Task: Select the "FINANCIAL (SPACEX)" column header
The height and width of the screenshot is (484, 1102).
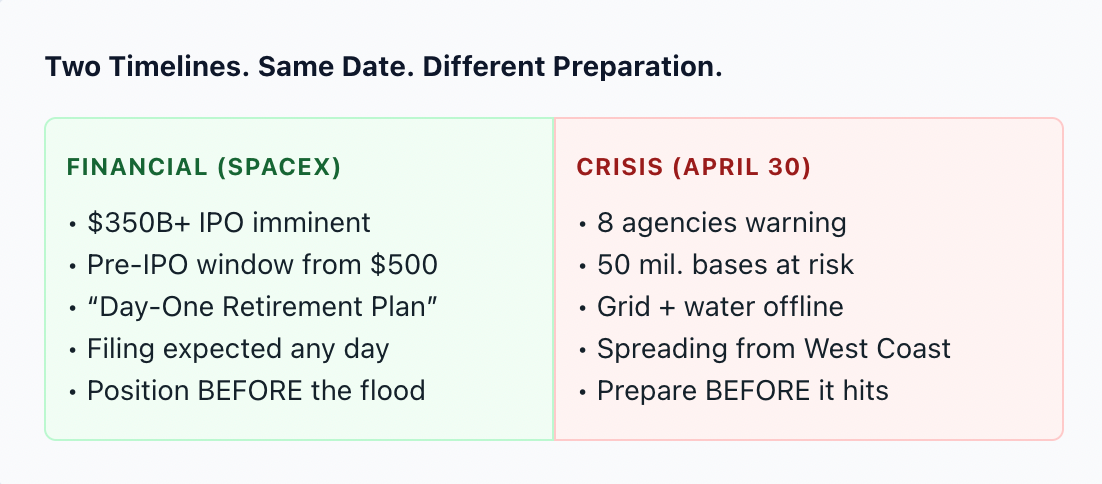Action: tap(204, 167)
